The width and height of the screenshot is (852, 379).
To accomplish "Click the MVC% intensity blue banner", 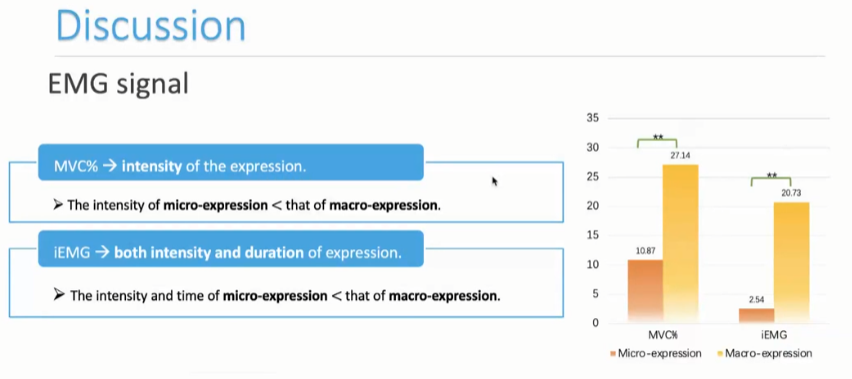I will (x=230, y=162).
